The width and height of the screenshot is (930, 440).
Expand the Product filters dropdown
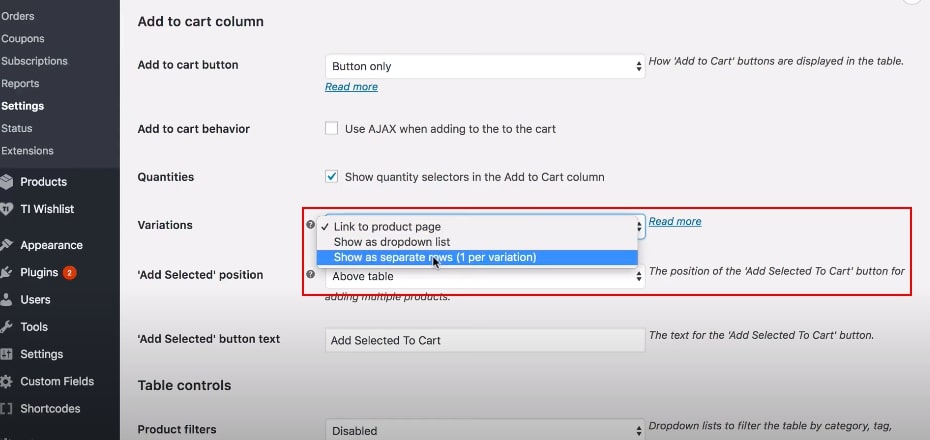pos(485,430)
